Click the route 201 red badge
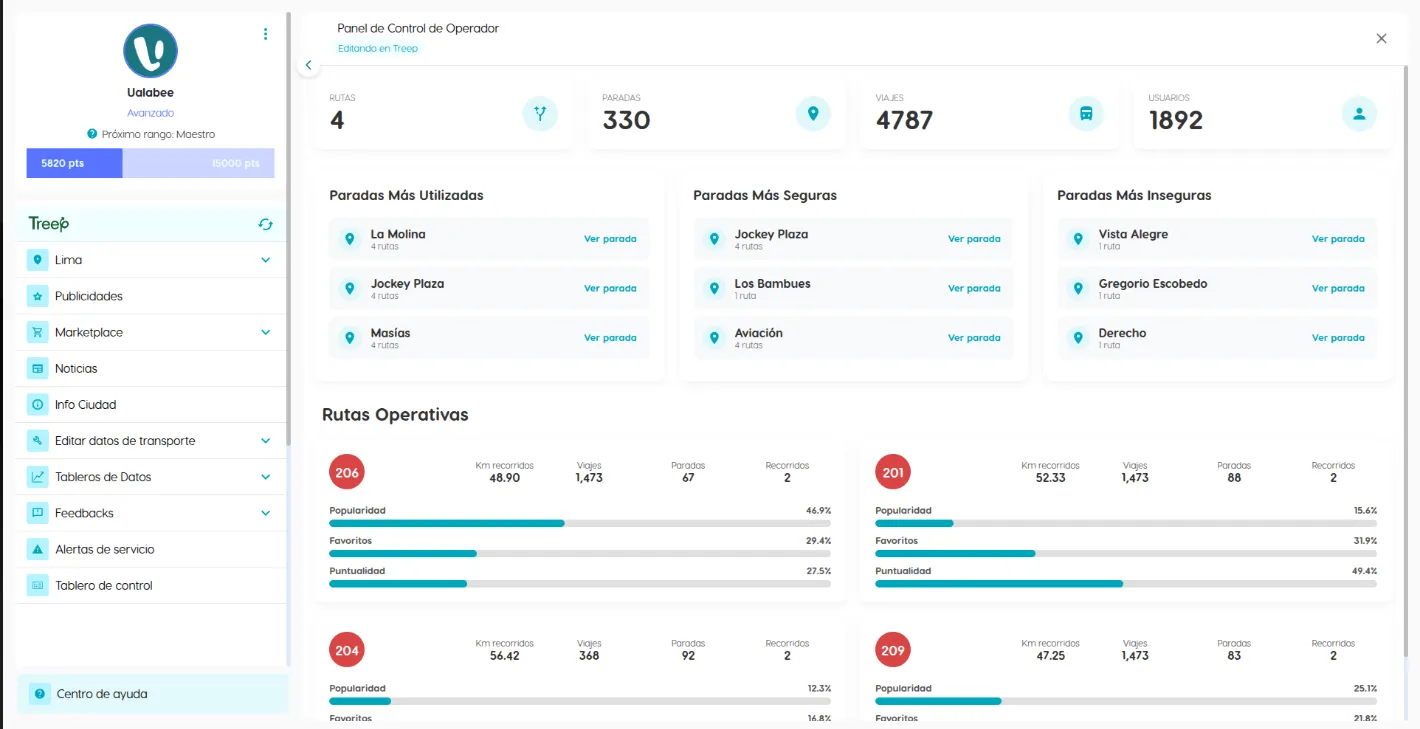This screenshot has width=1420, height=729. tap(893, 472)
